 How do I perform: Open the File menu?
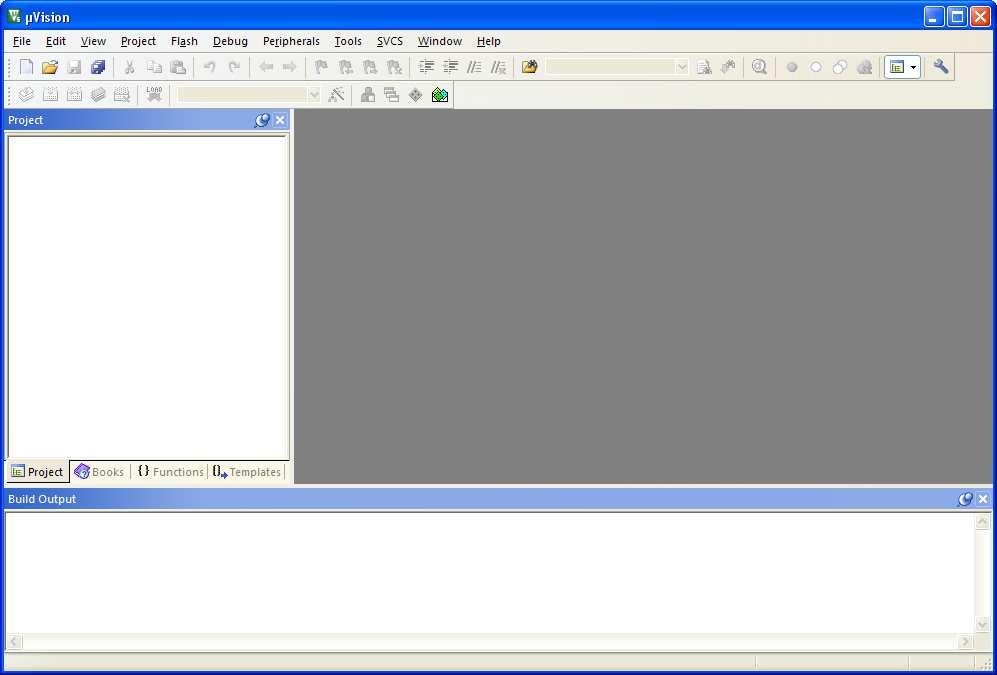point(22,41)
